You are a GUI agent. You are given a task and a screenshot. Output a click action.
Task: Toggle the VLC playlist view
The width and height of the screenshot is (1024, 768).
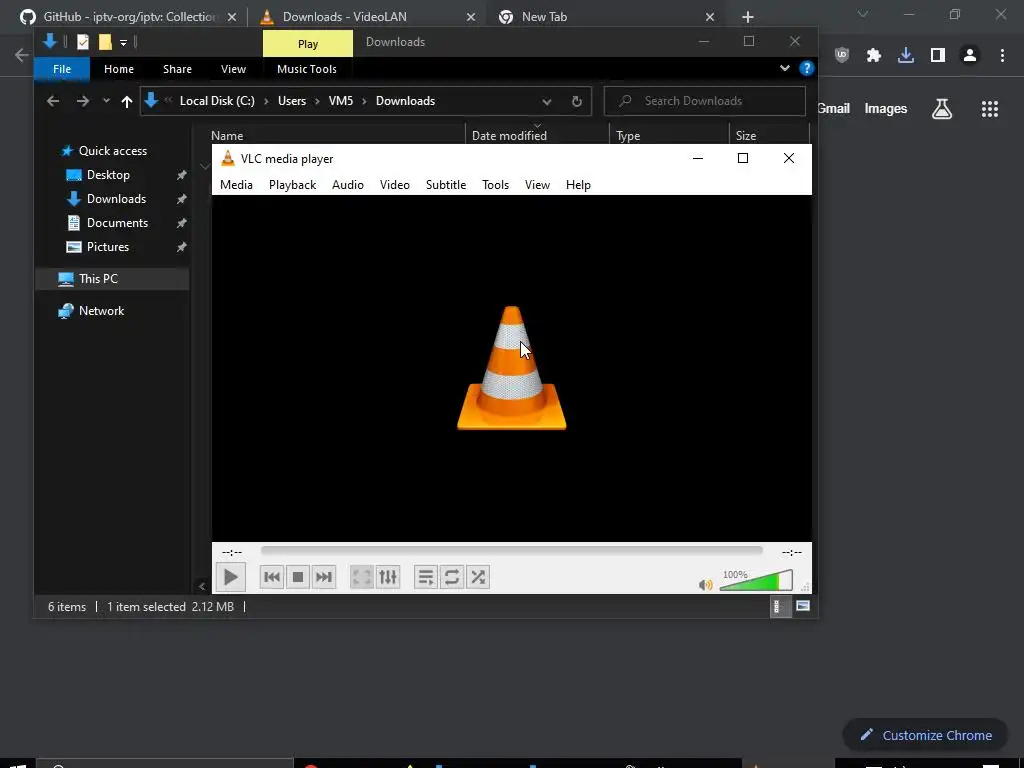click(x=426, y=577)
